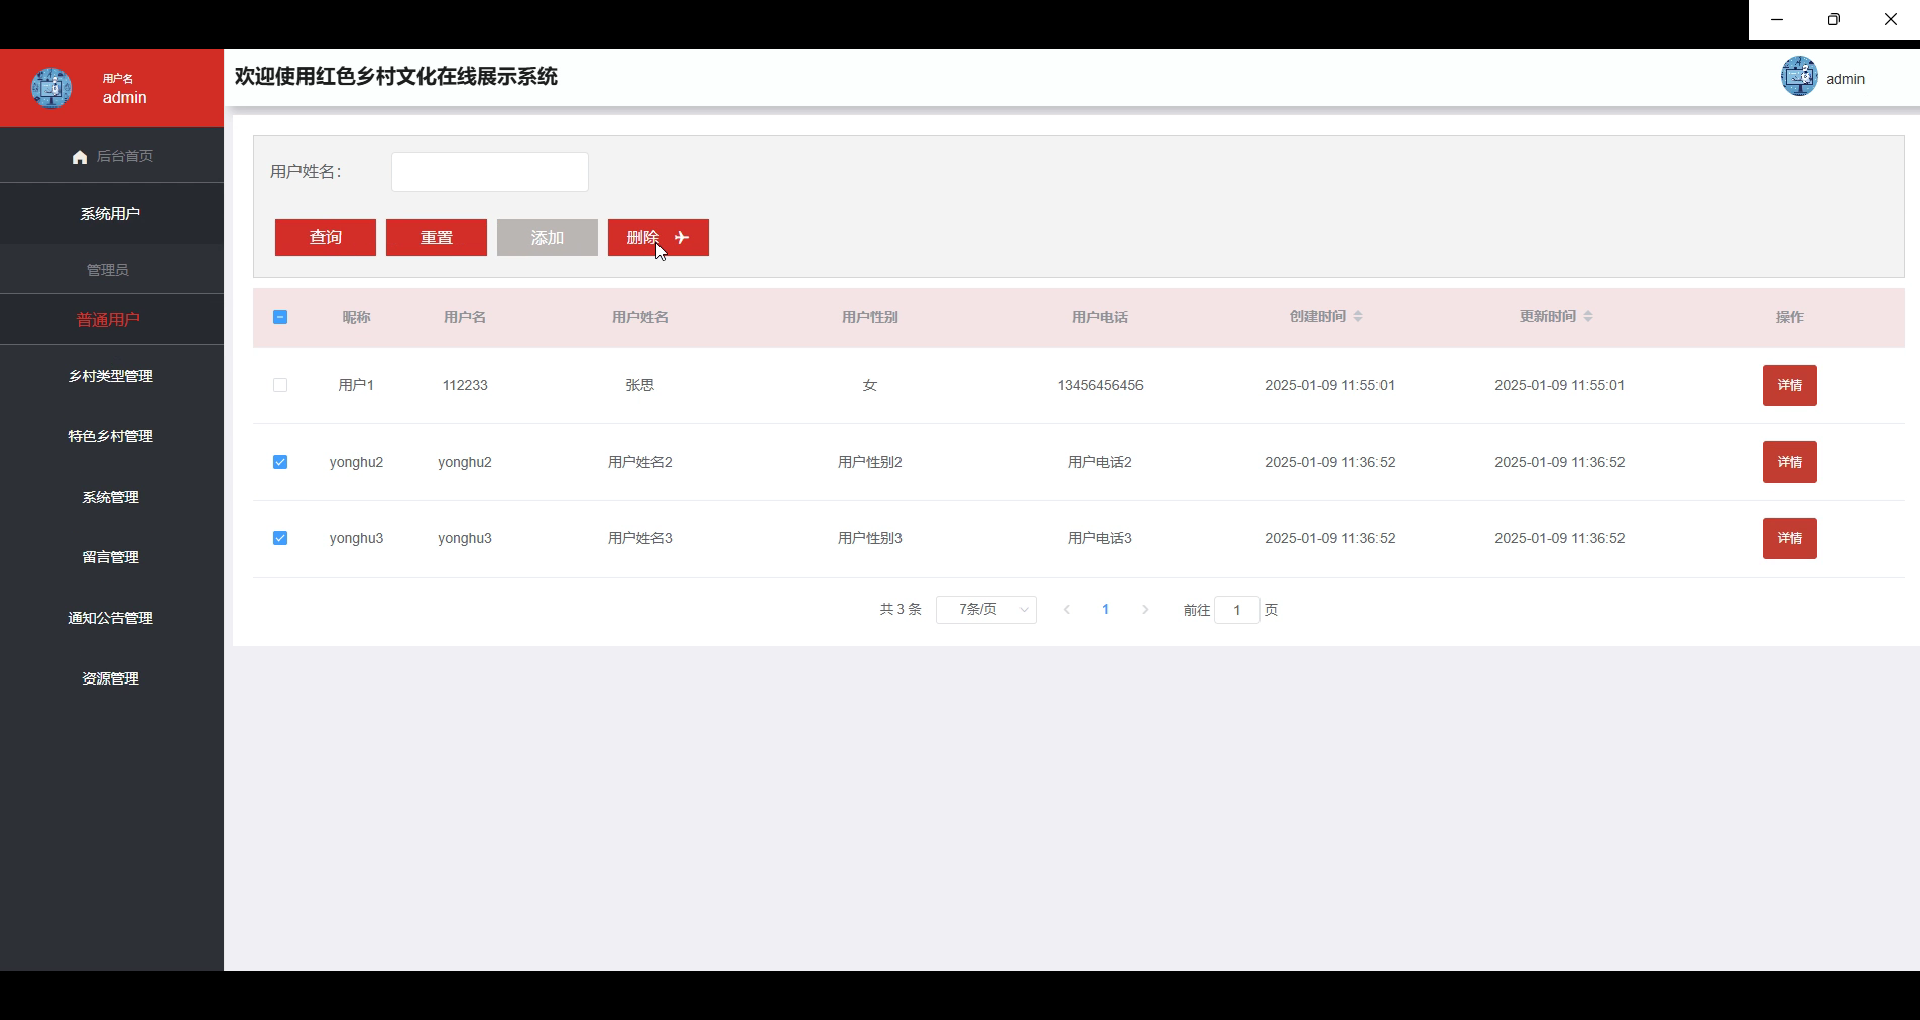Collapse the 系统用户 sidebar menu
Viewport: 1920px width, 1020px height.
pyautogui.click(x=112, y=213)
